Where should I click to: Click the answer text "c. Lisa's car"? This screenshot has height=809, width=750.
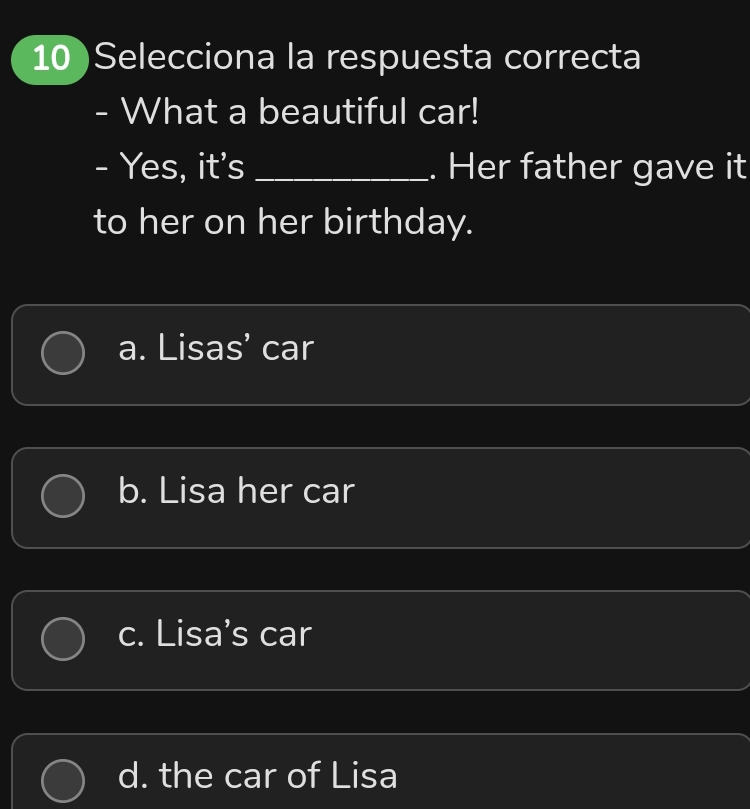(x=215, y=633)
